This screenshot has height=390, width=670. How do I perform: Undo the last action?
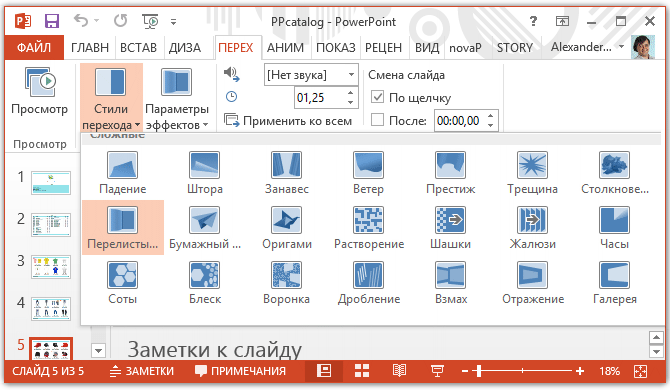[x=80, y=21]
